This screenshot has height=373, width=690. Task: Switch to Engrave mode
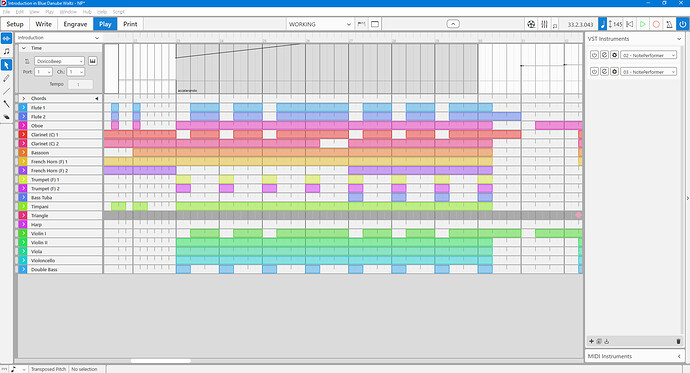click(x=75, y=24)
